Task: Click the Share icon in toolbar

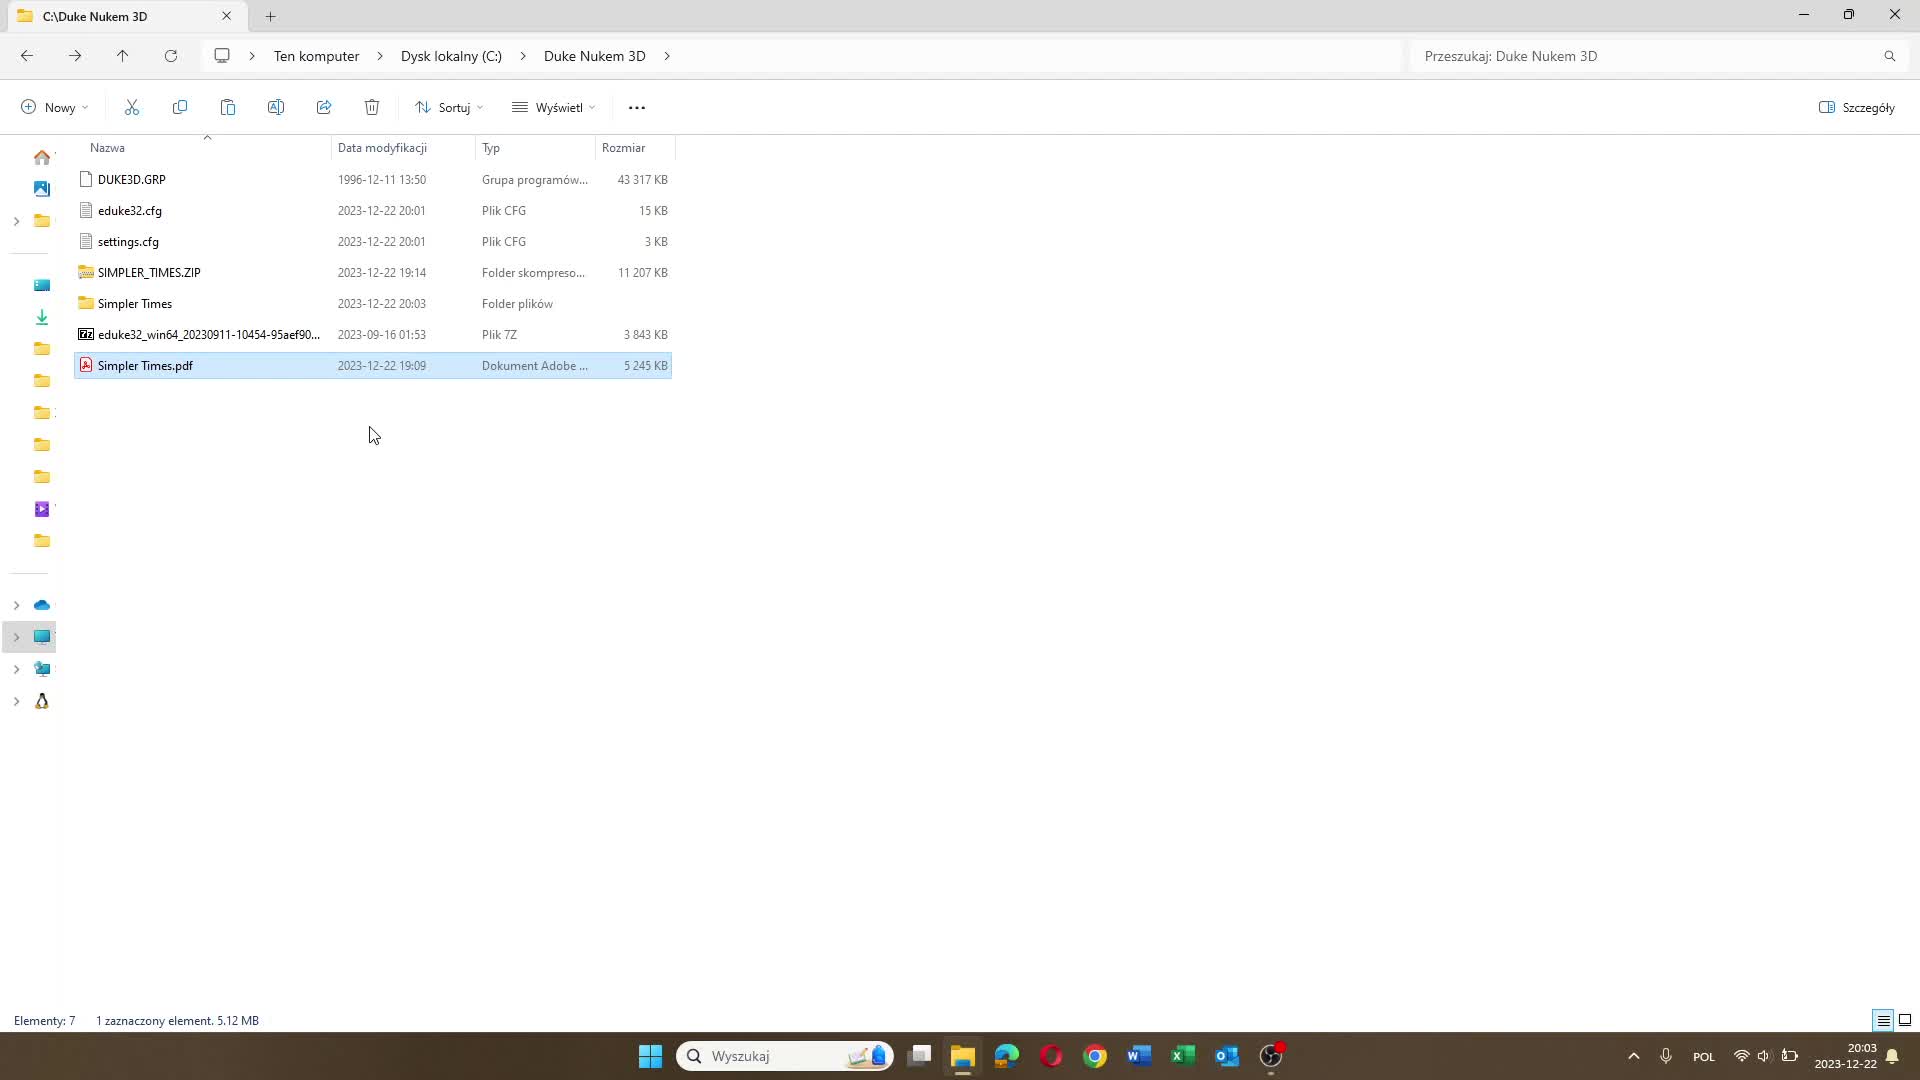Action: click(324, 107)
